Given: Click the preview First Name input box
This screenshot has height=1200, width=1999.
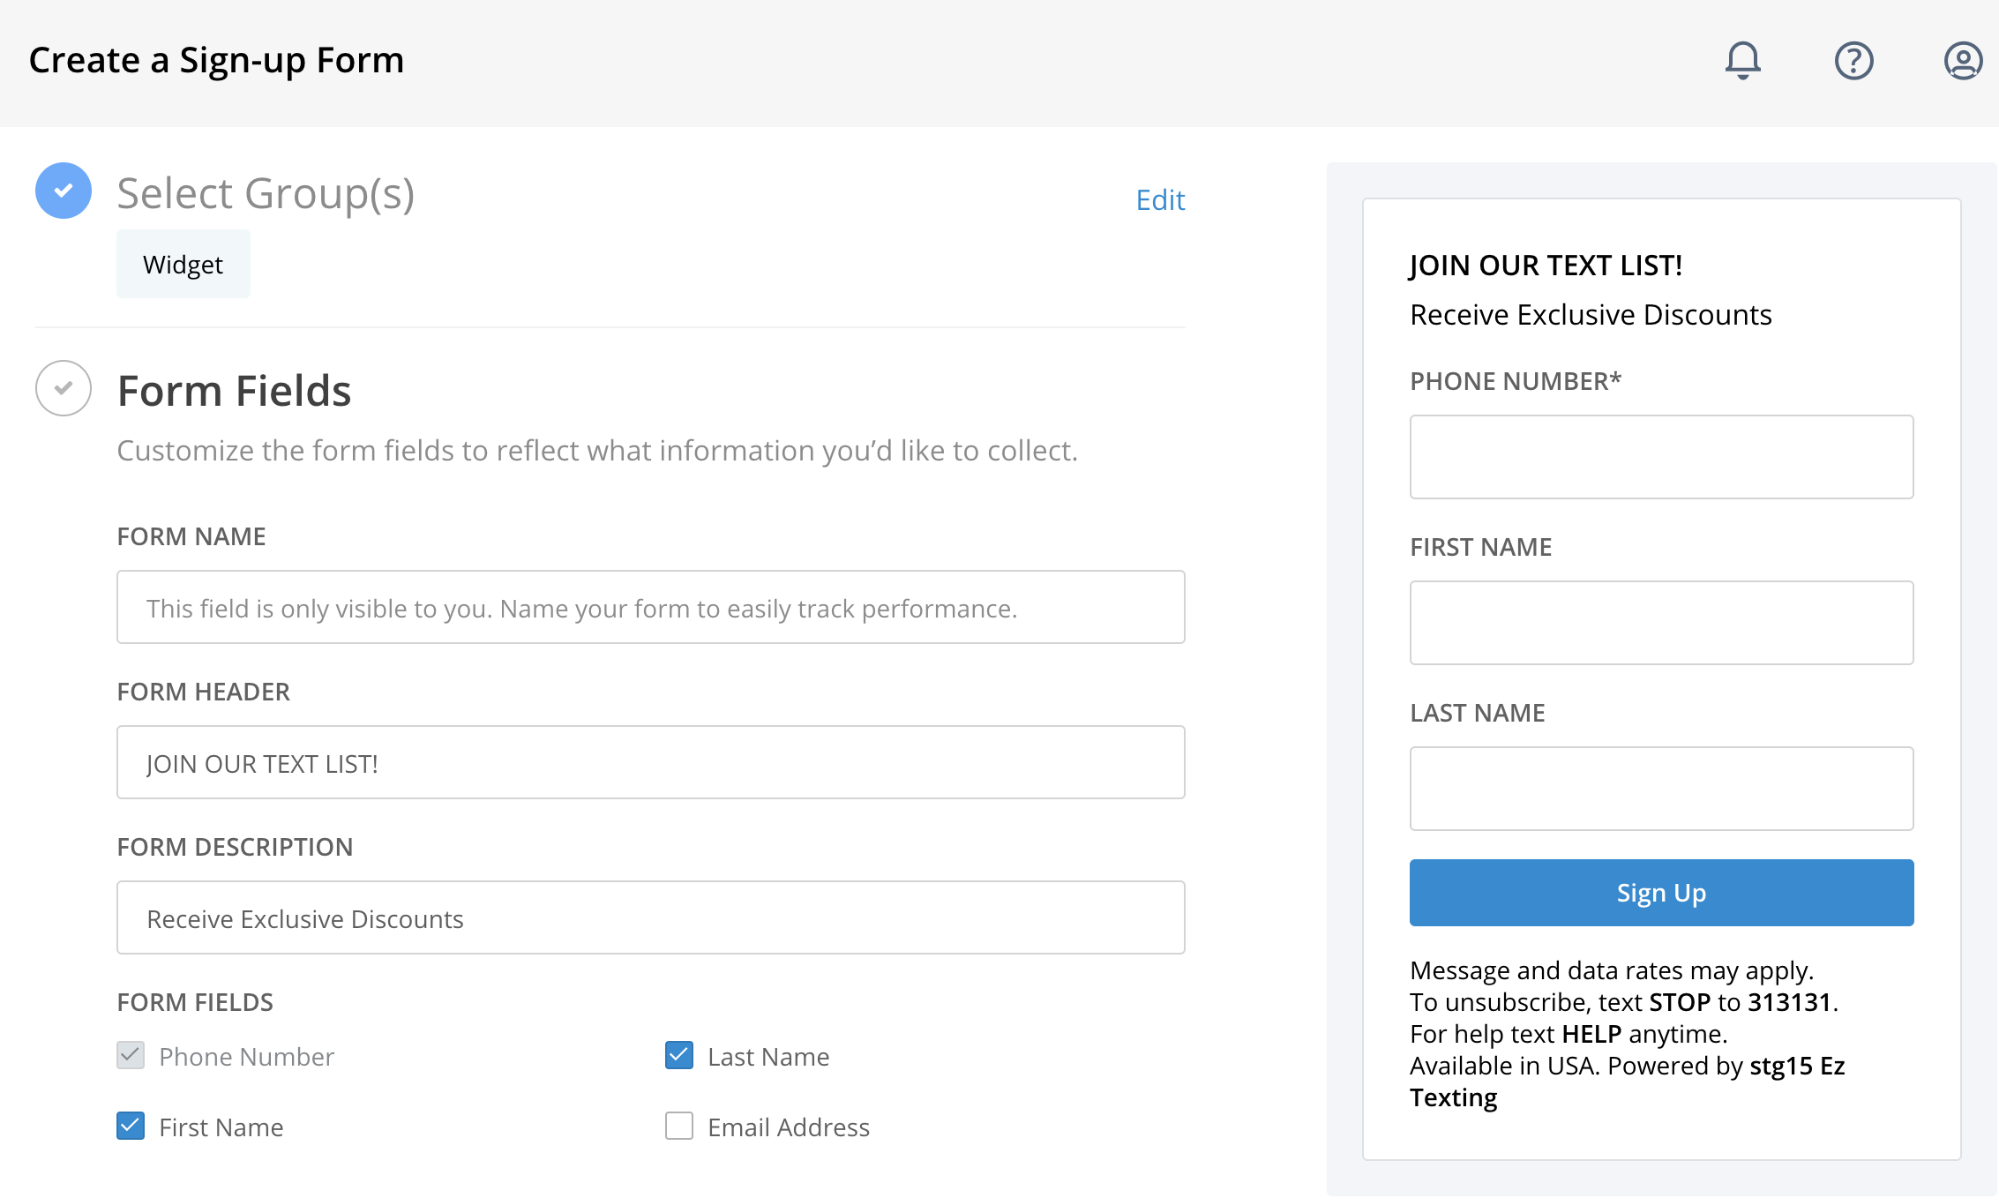Looking at the screenshot, I should coord(1661,623).
